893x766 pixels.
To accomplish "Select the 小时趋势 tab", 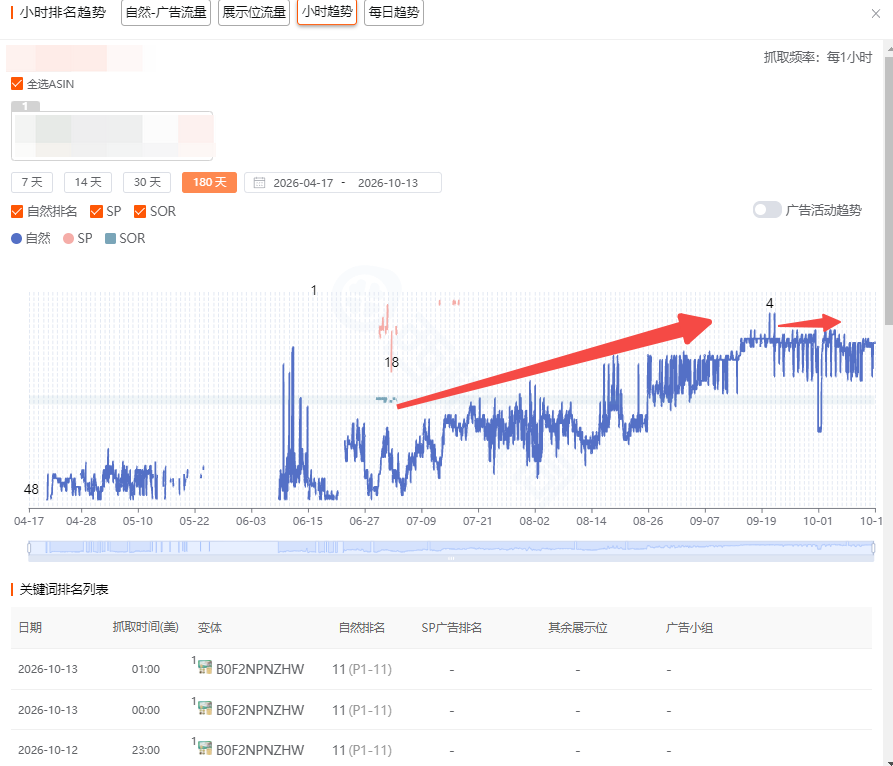I will point(327,12).
